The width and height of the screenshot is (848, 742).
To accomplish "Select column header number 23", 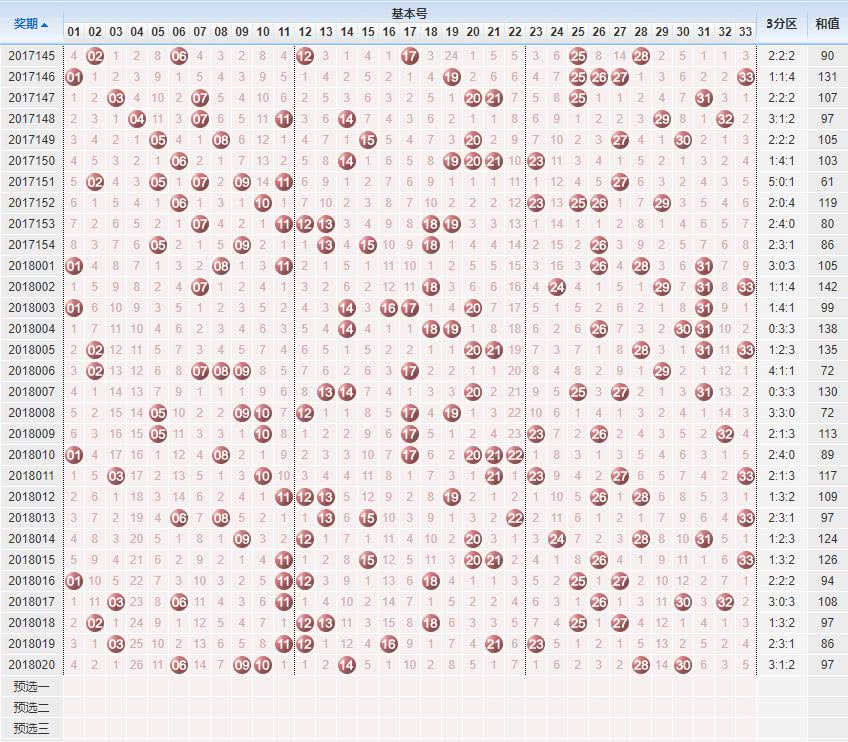I will coord(536,32).
